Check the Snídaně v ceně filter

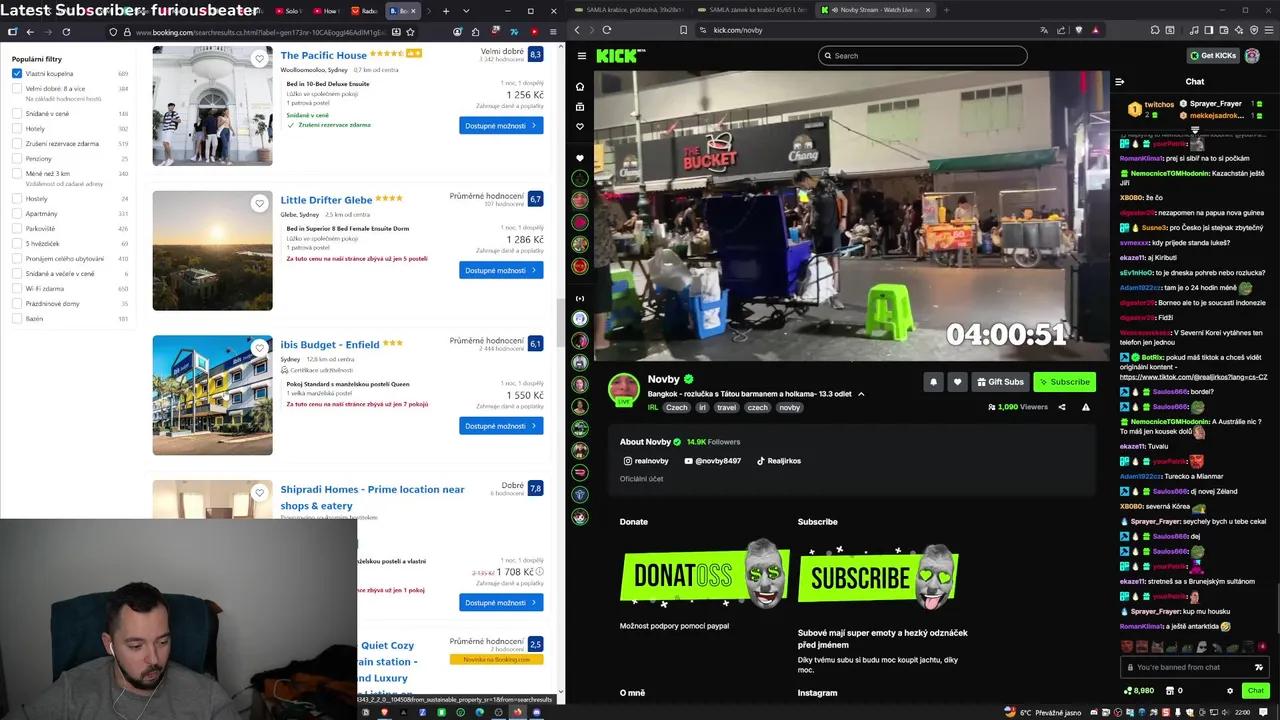(x=17, y=114)
